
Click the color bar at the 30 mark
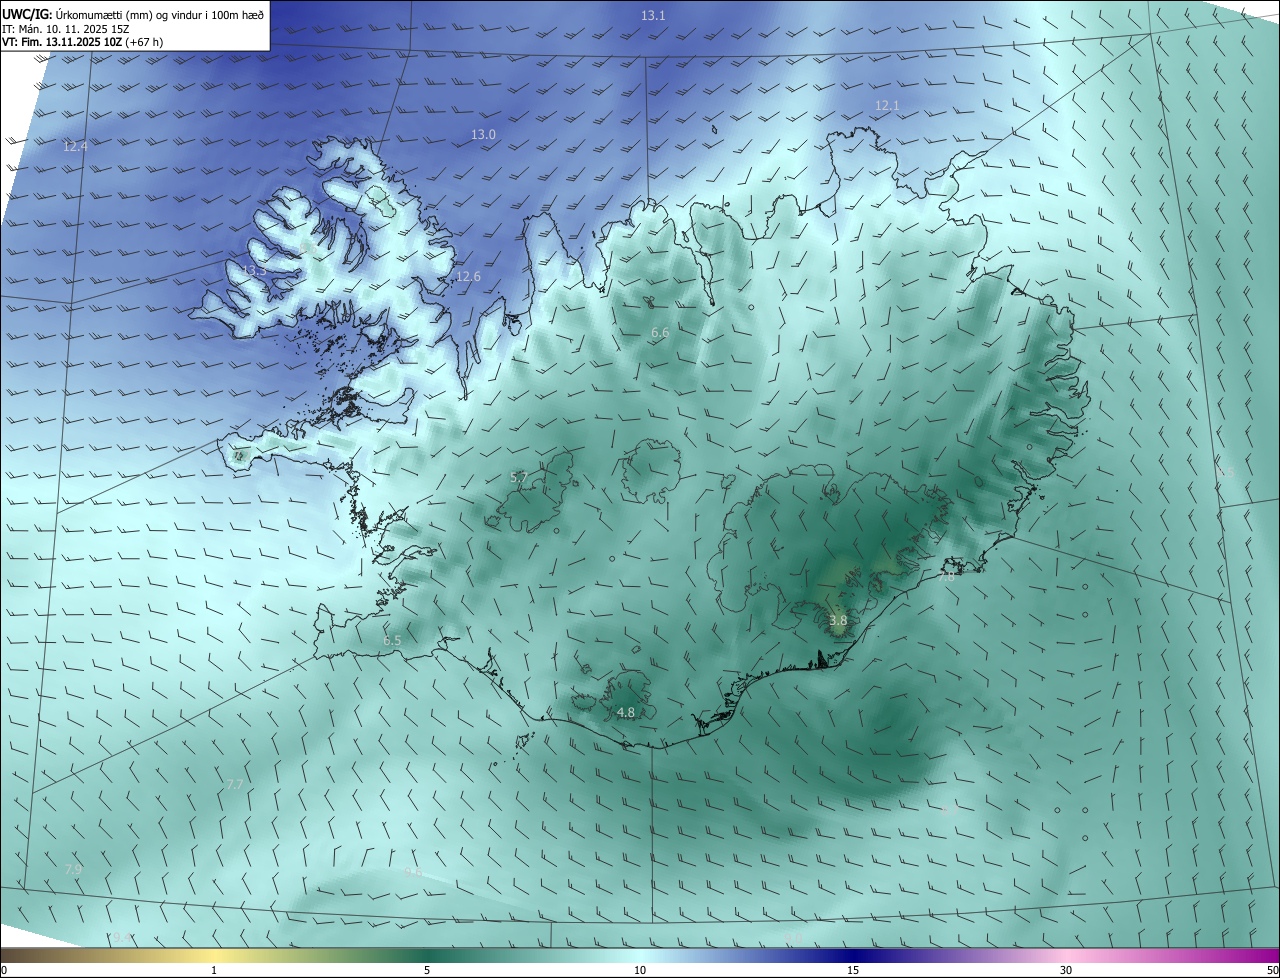(1066, 970)
